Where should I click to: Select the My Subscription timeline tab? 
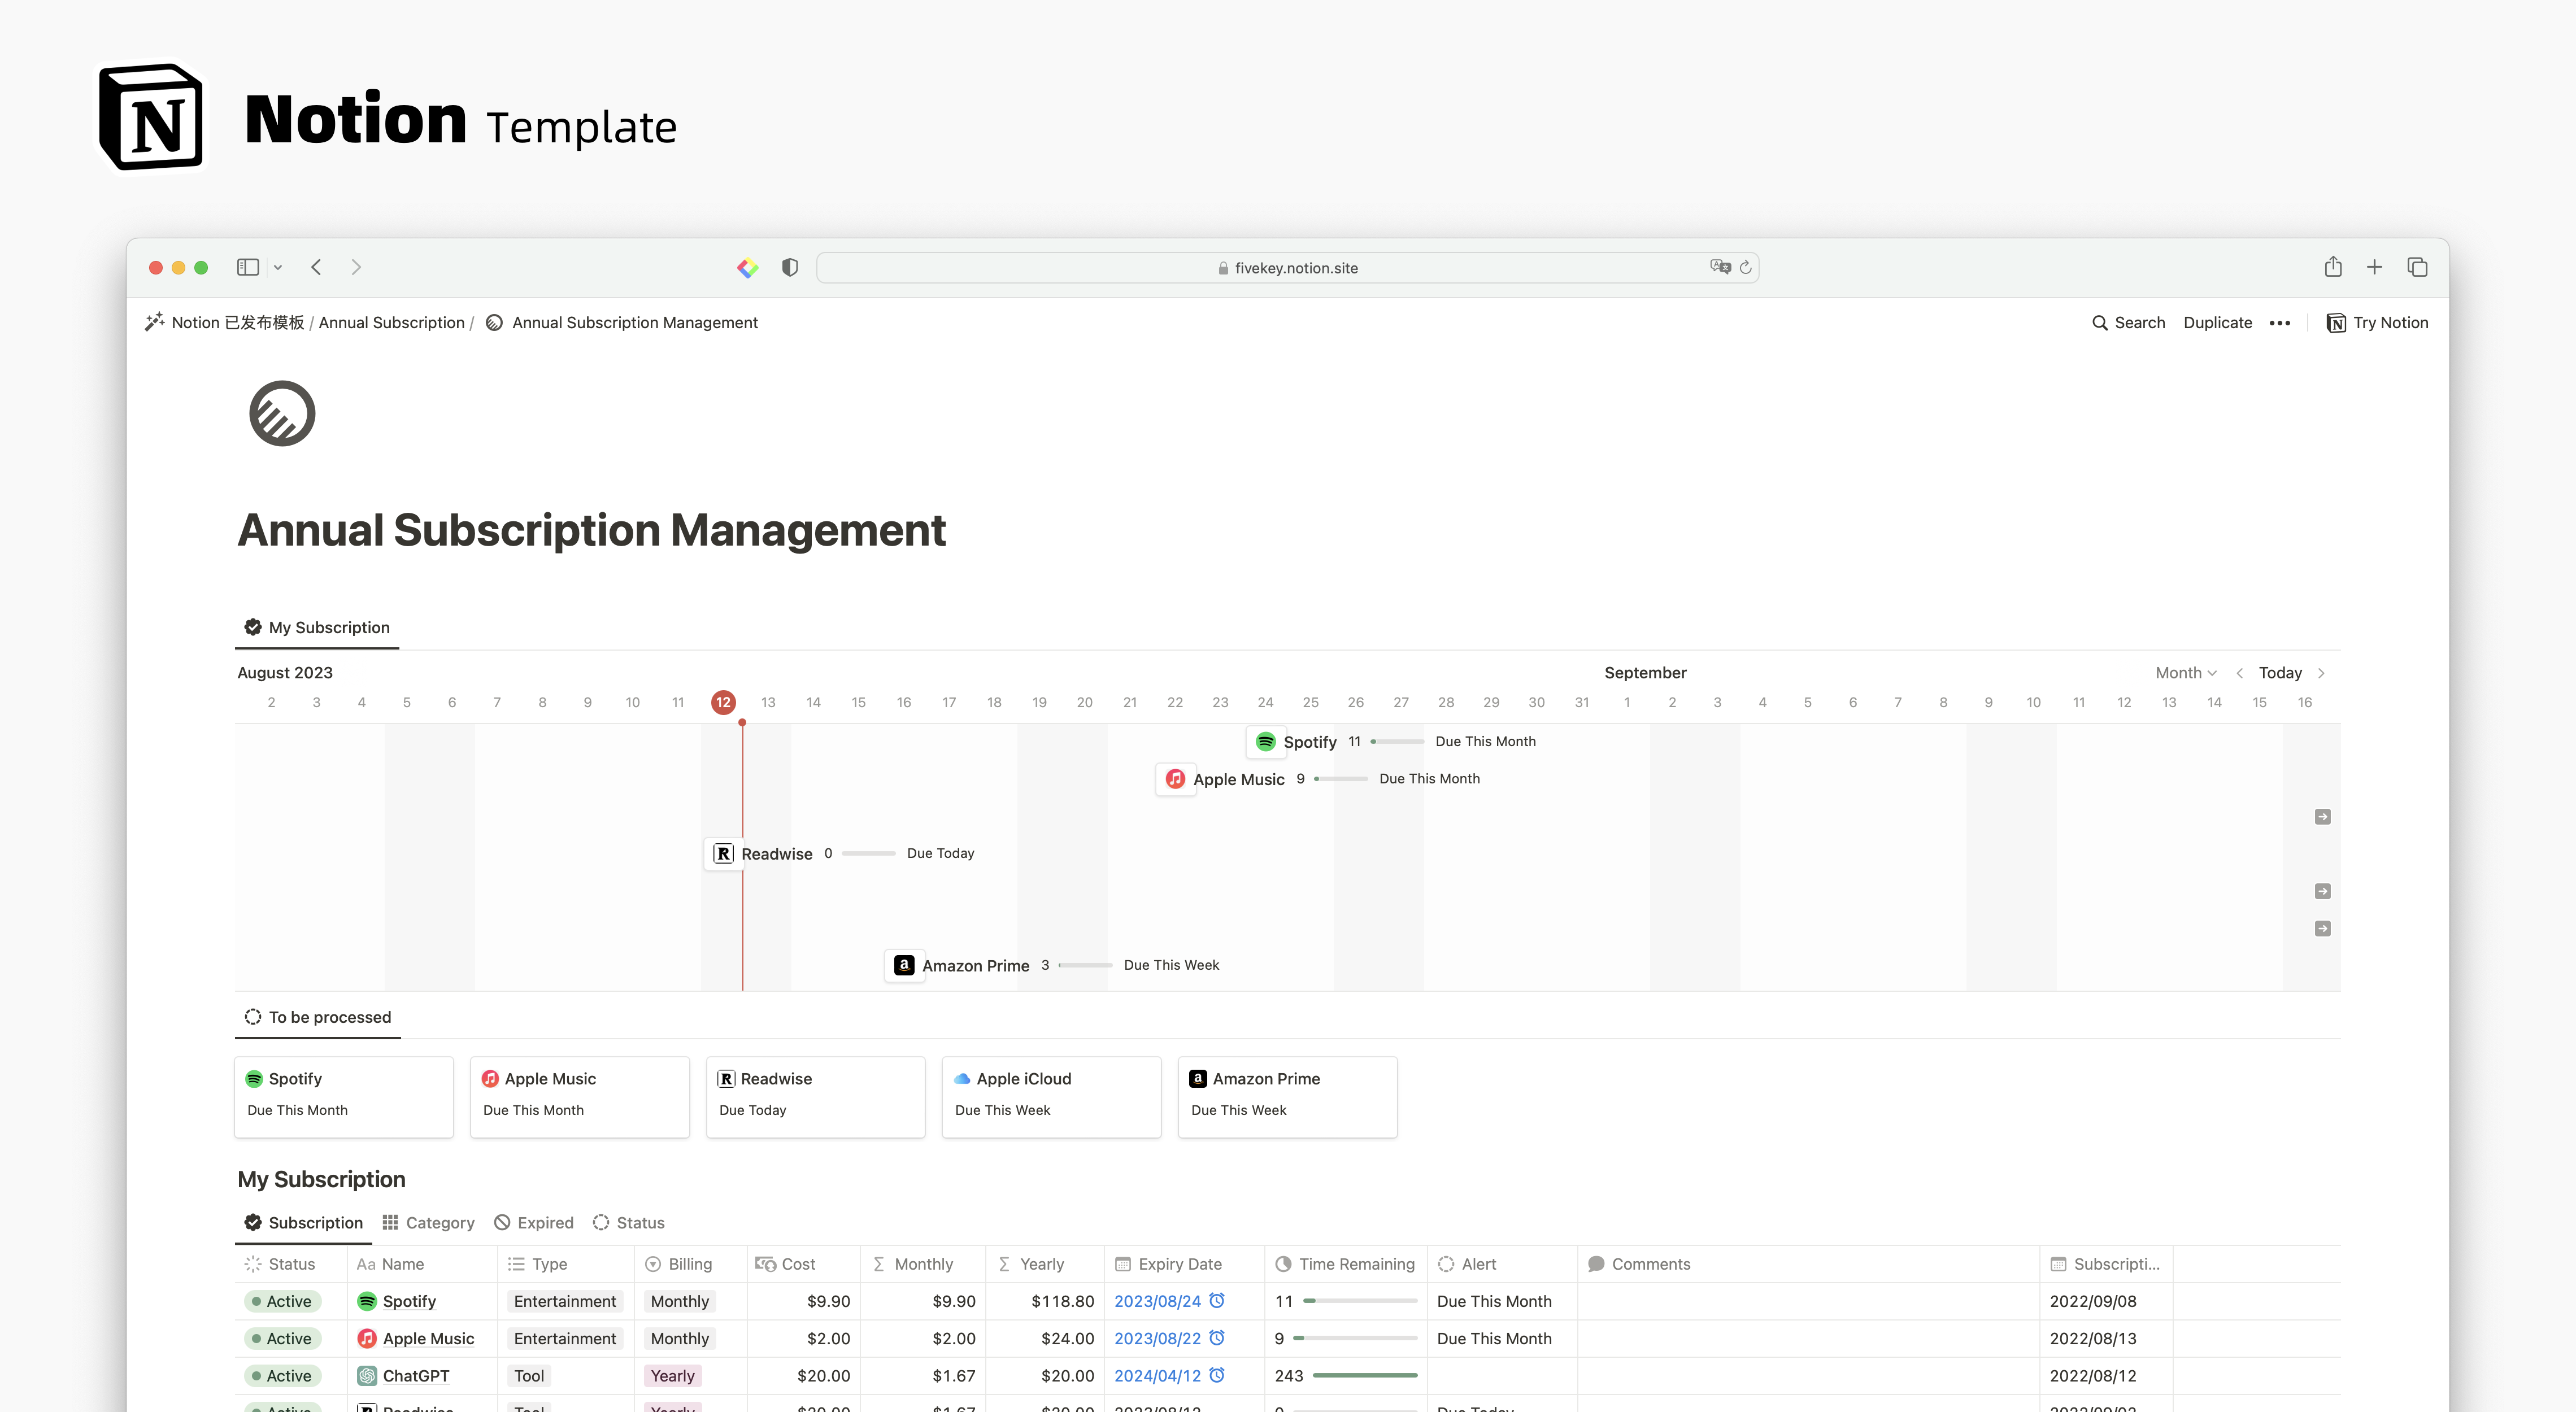point(317,627)
